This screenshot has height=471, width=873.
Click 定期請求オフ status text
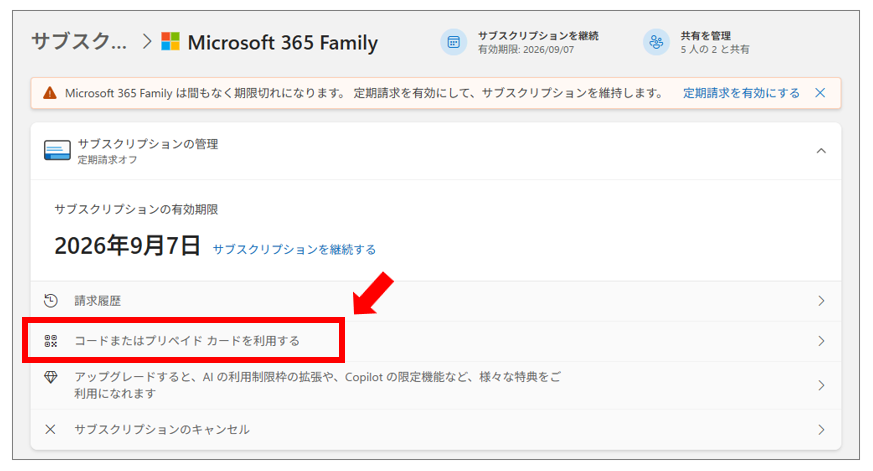point(107,160)
